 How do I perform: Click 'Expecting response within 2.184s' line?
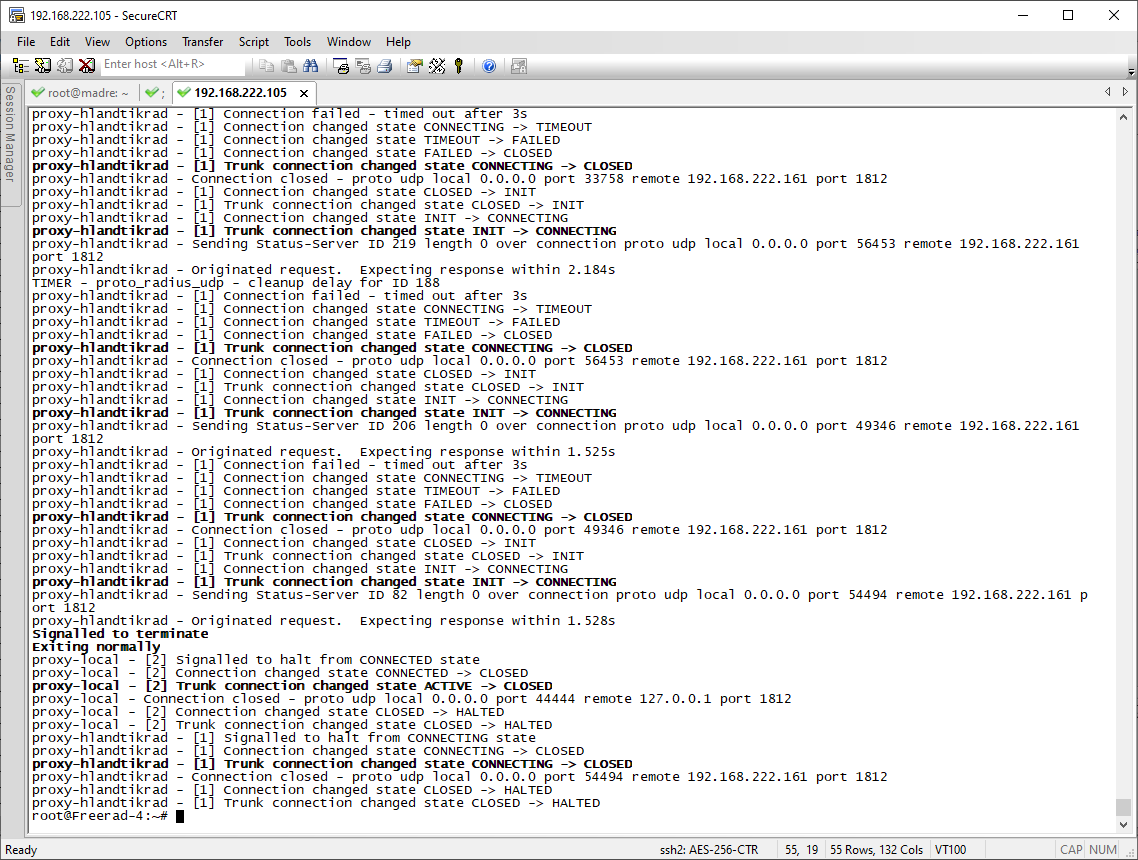(324, 269)
